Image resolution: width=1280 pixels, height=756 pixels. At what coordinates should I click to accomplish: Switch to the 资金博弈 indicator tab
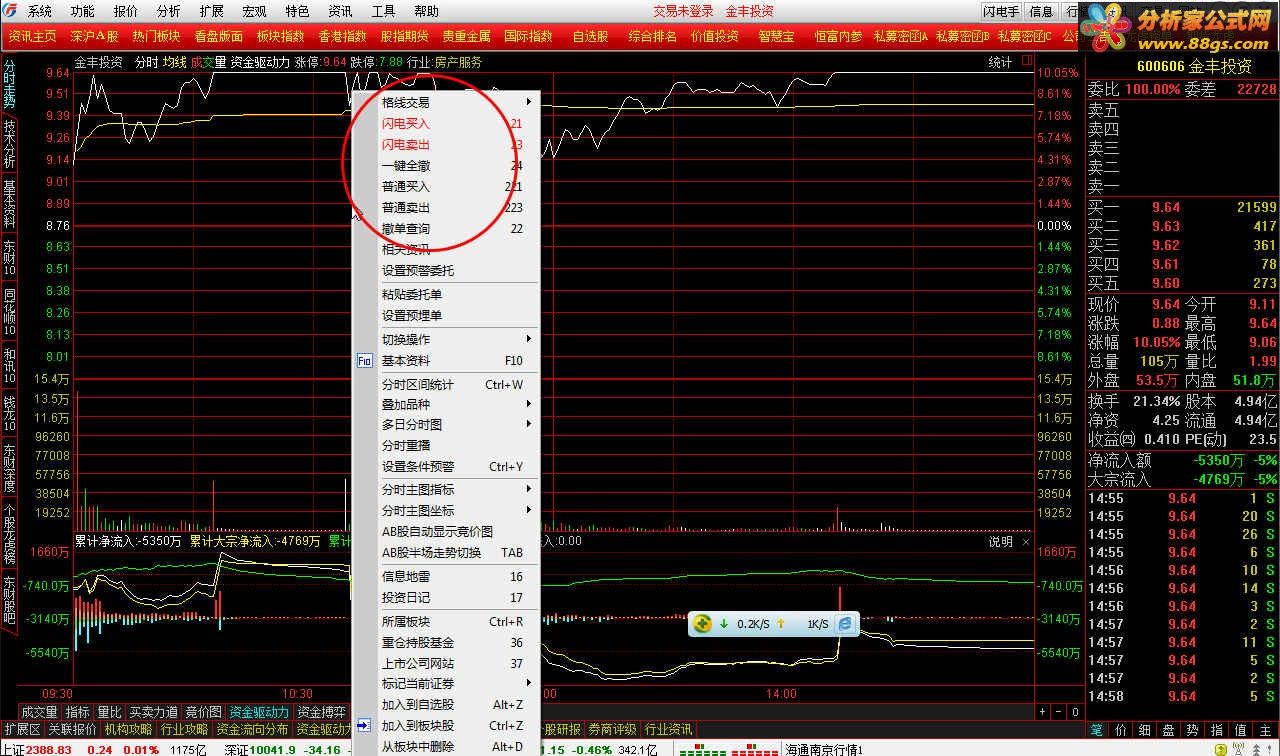[x=321, y=712]
